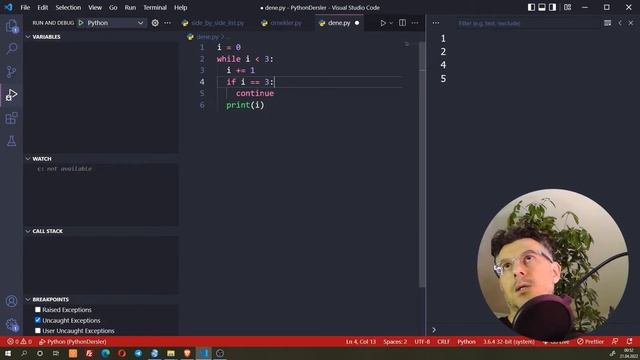
Task: Open the Edit menu
Action: click(42, 7)
